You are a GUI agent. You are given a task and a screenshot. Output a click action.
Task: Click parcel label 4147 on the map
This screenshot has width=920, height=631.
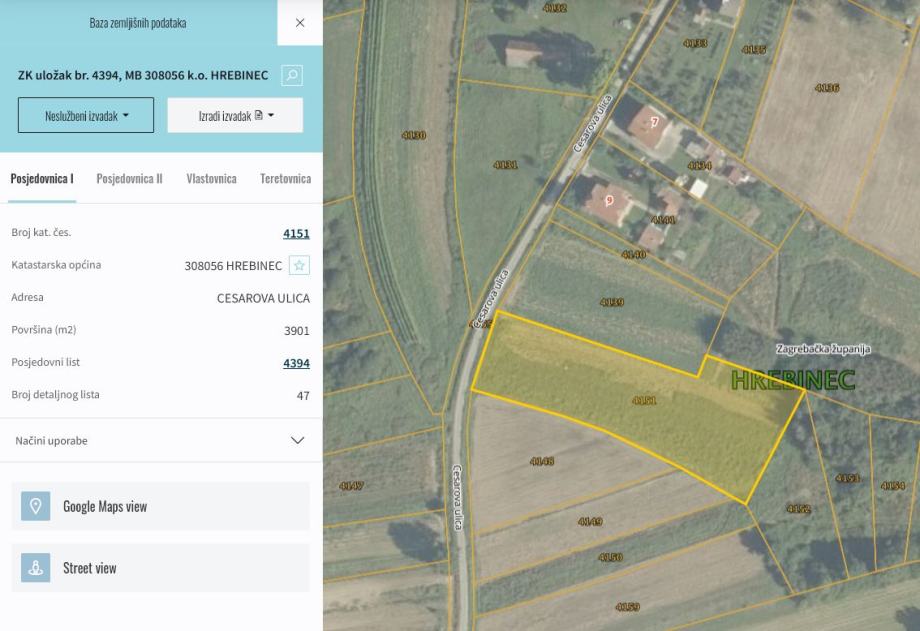(351, 485)
